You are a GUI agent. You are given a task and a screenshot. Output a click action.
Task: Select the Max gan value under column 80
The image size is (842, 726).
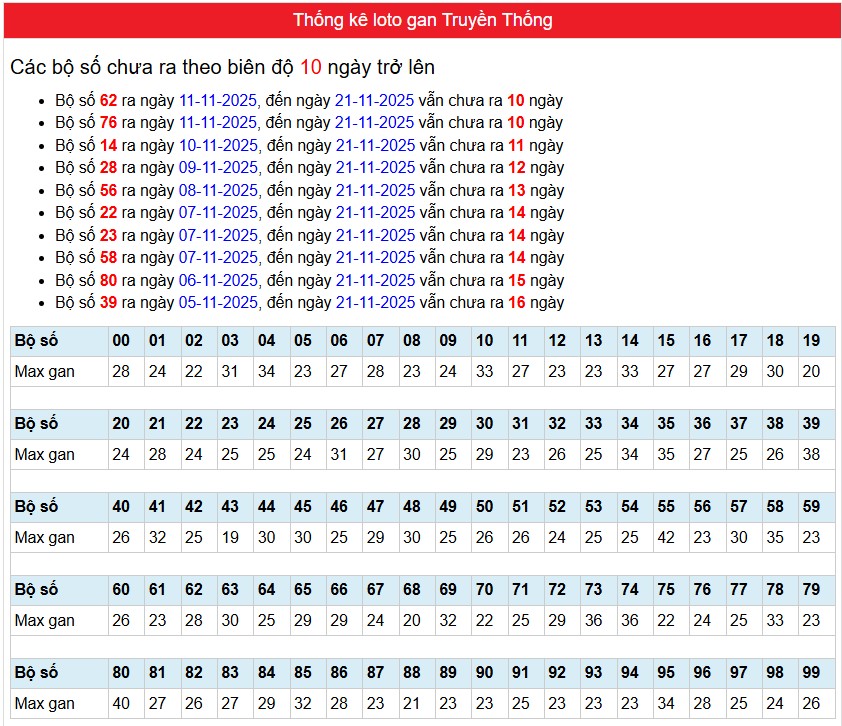click(x=121, y=703)
